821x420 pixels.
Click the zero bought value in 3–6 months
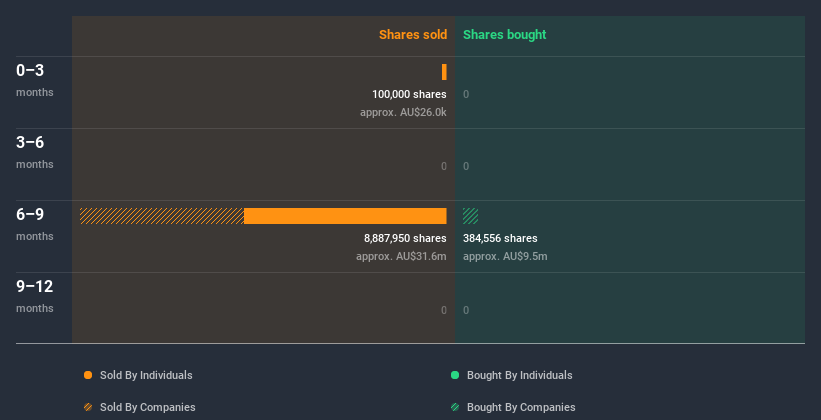pos(466,167)
